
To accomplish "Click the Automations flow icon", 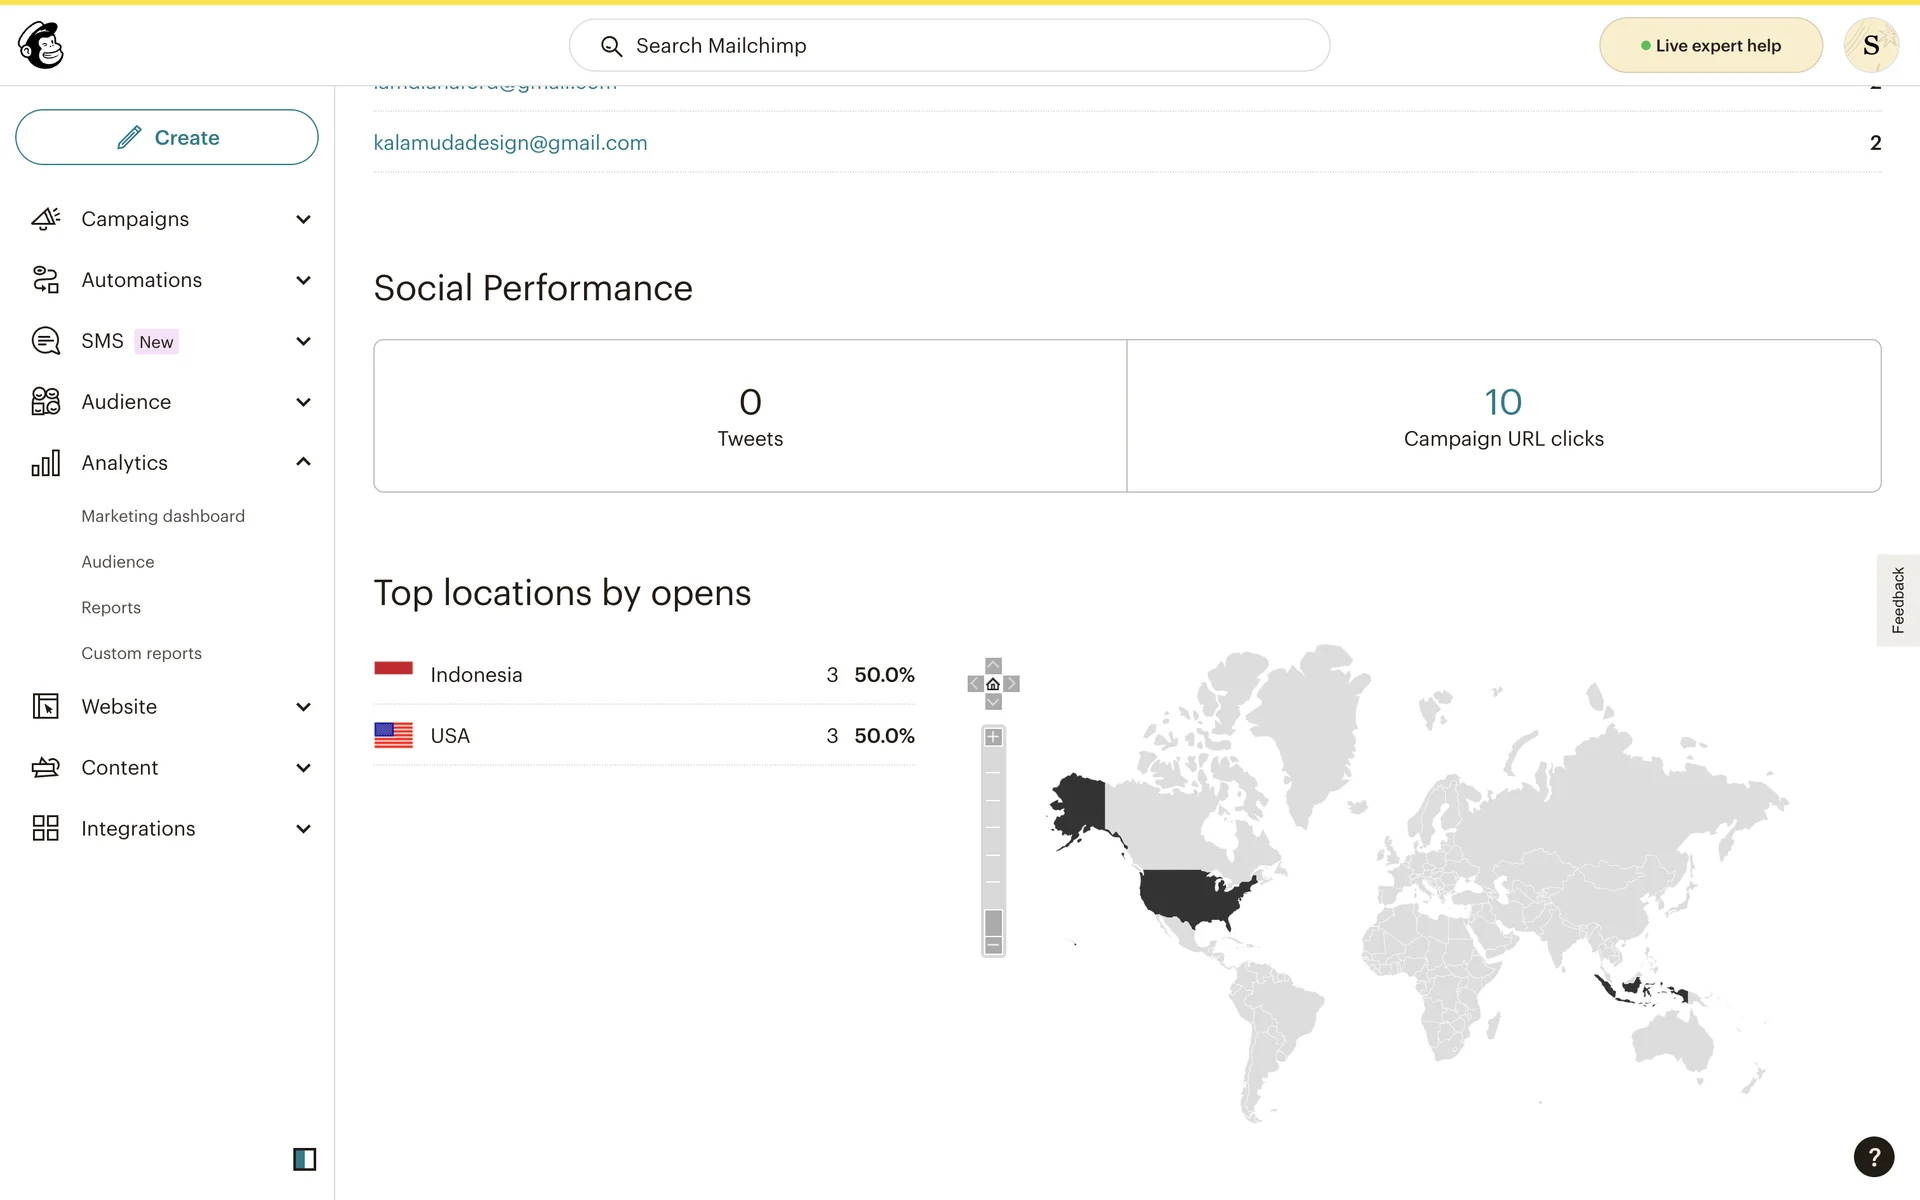I will [x=46, y=280].
